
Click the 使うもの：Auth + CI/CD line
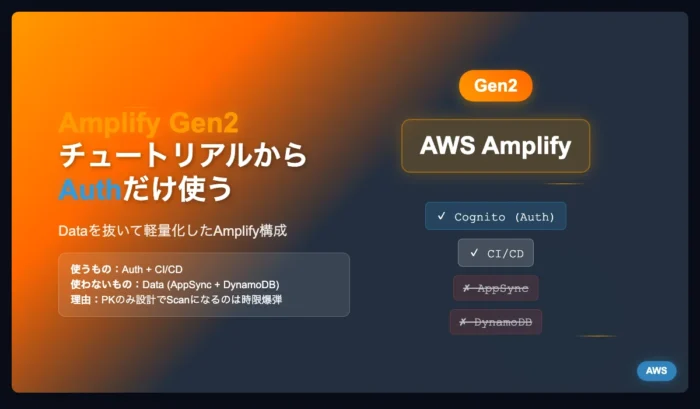pos(127,269)
